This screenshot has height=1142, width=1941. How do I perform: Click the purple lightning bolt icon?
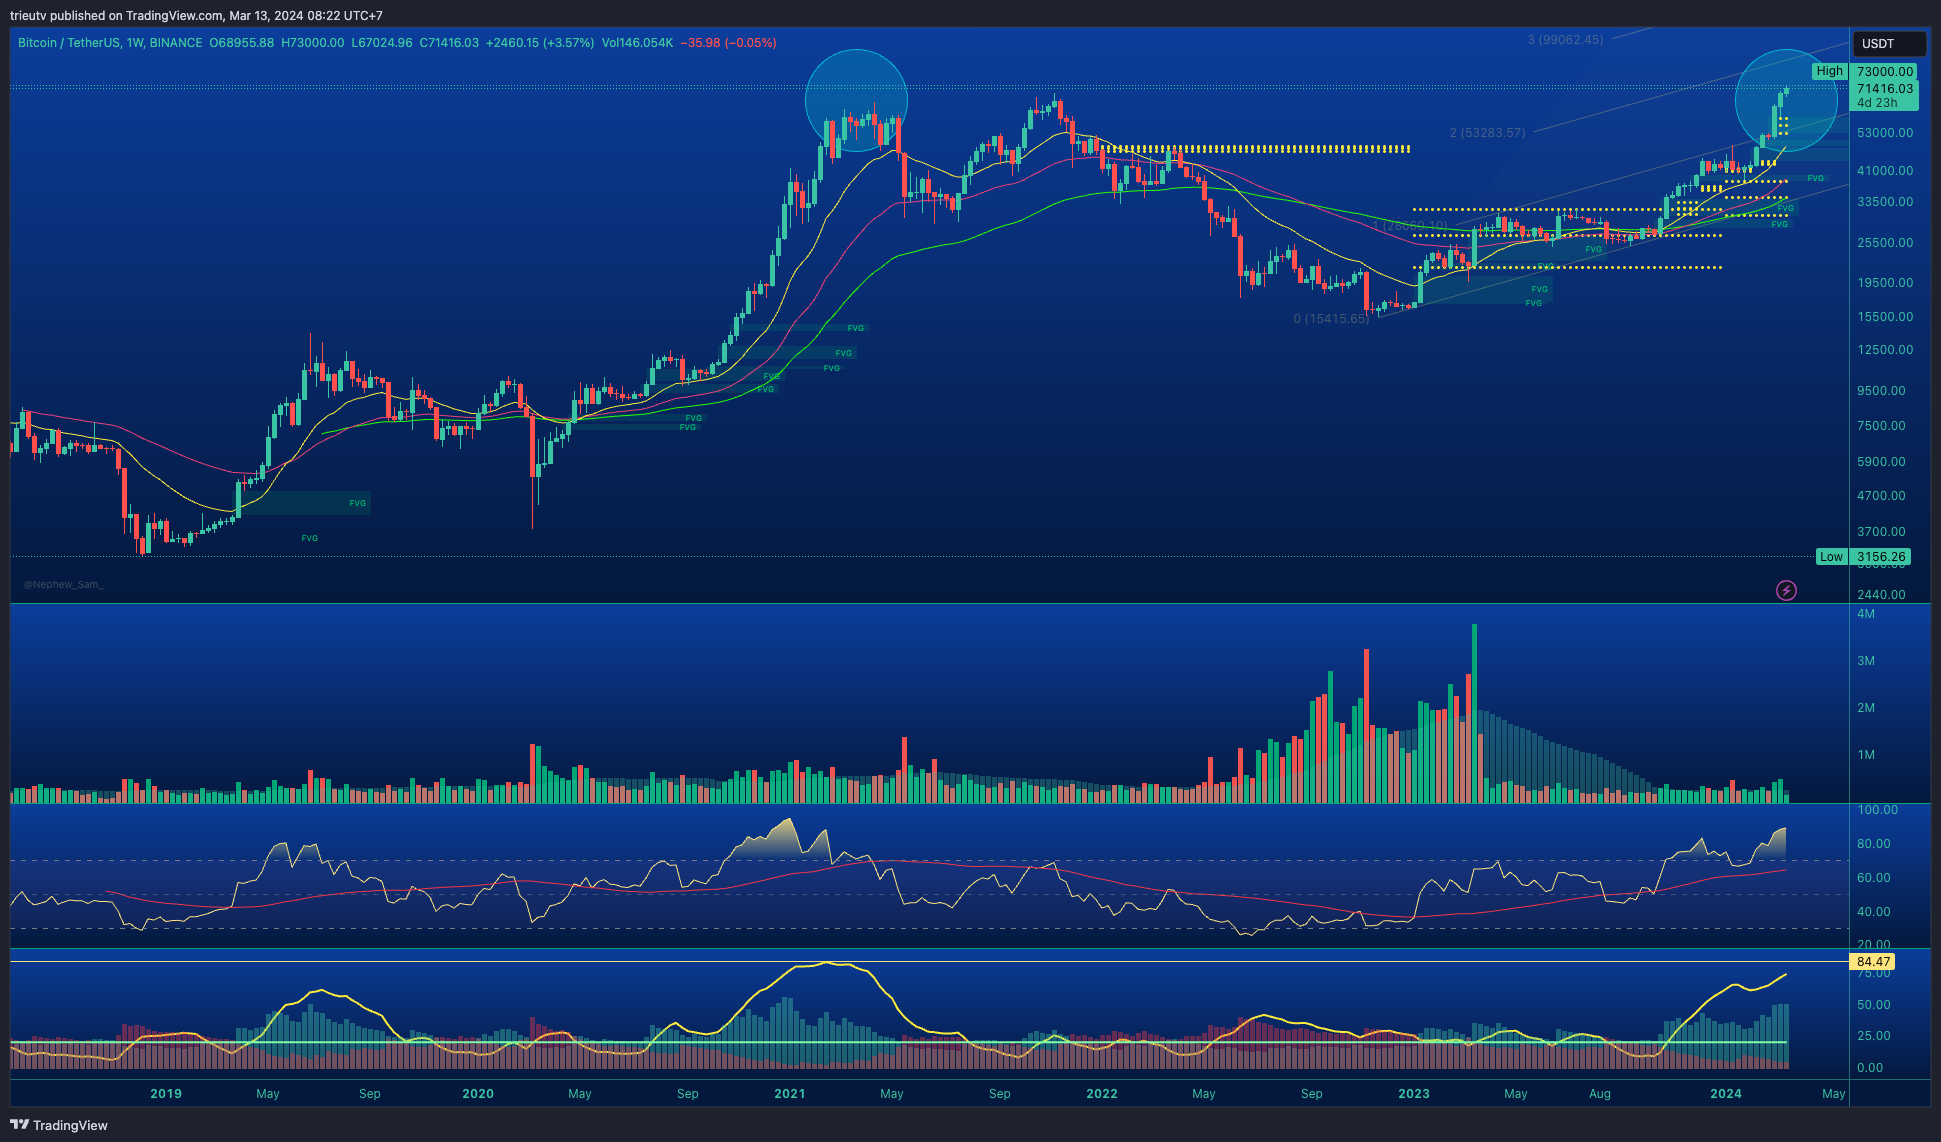(x=1786, y=590)
